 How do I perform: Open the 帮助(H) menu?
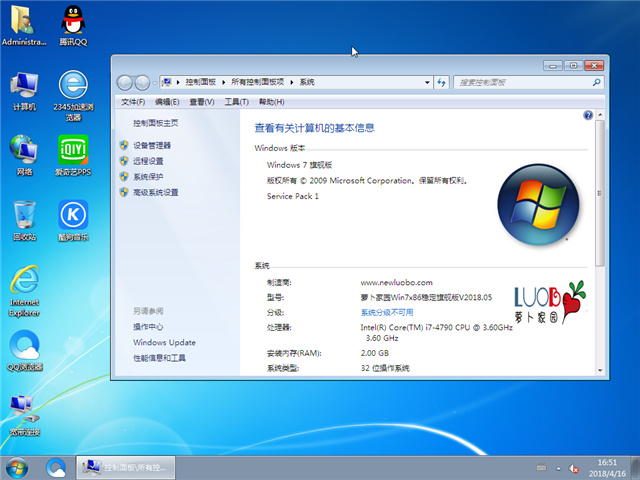[271, 102]
